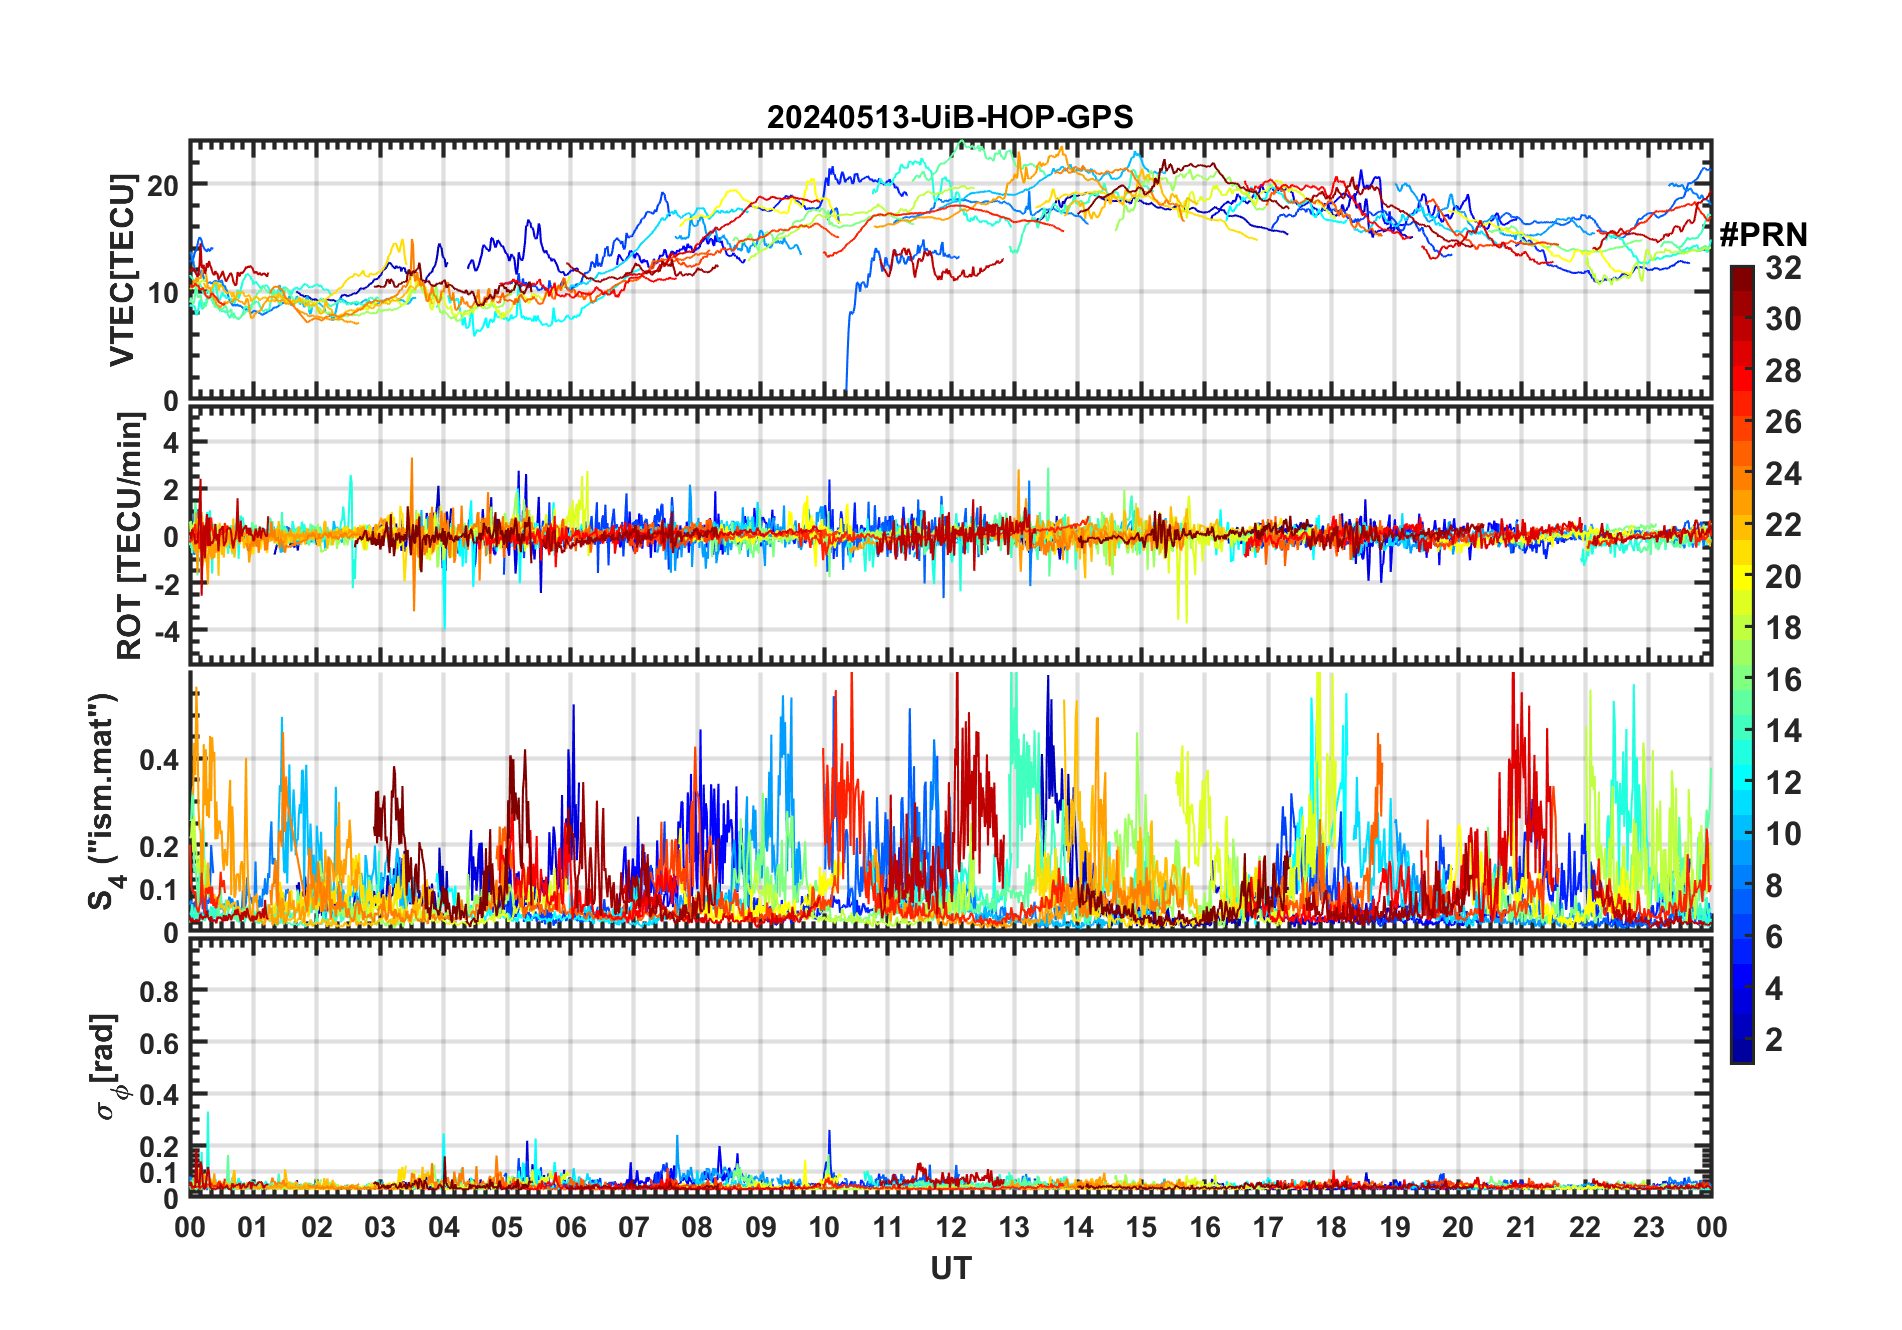
Task: Click the UT x-axis label
Action: (x=951, y=1269)
